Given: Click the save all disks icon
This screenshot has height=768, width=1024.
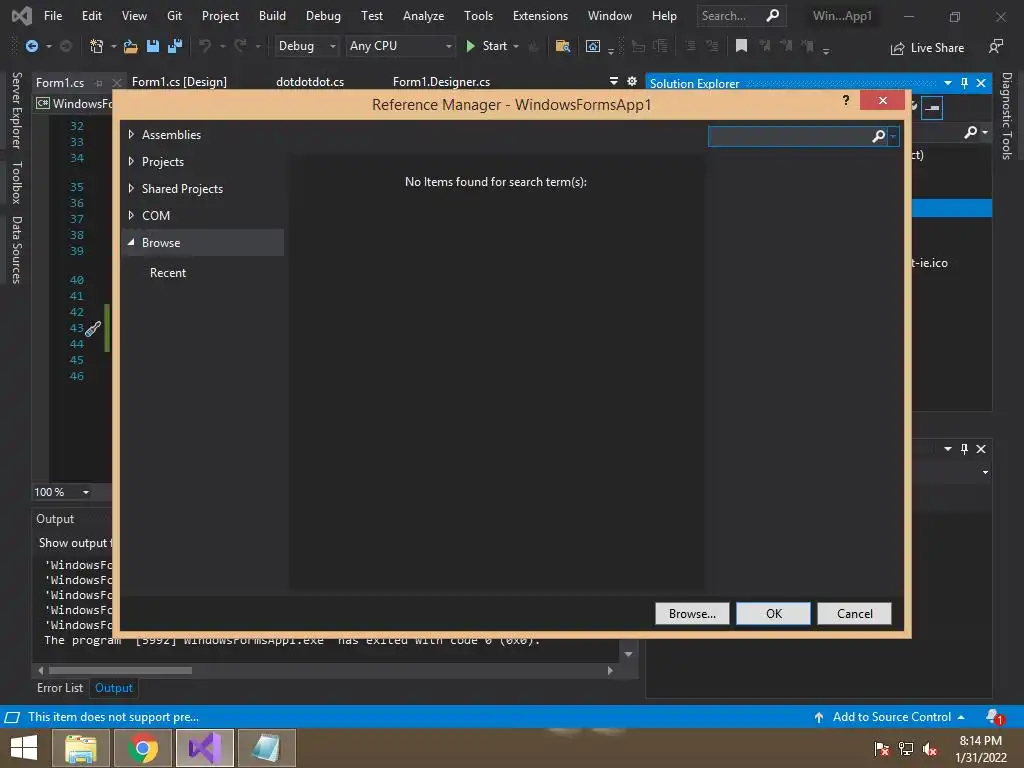Looking at the screenshot, I should [x=175, y=46].
